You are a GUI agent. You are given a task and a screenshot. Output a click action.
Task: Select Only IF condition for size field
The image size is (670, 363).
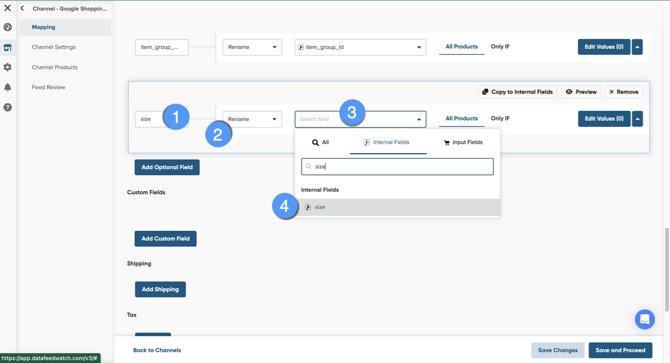click(500, 118)
